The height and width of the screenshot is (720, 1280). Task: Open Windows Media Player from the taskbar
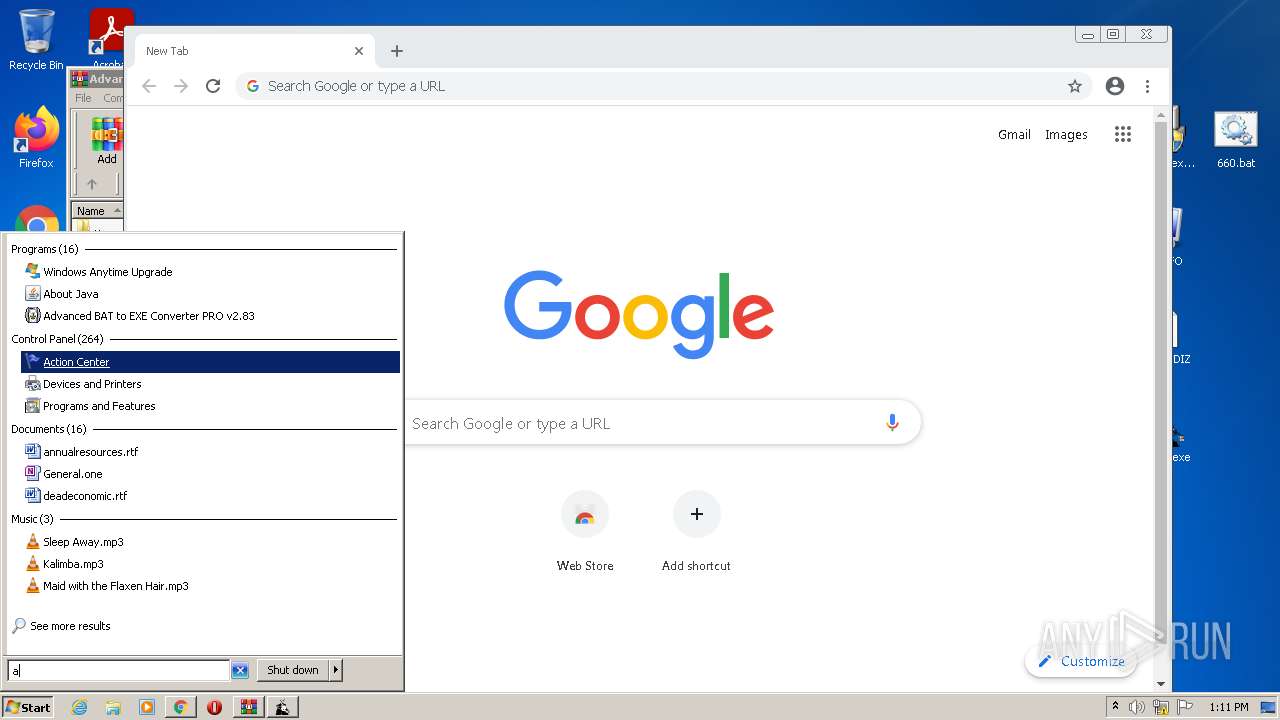click(147, 707)
